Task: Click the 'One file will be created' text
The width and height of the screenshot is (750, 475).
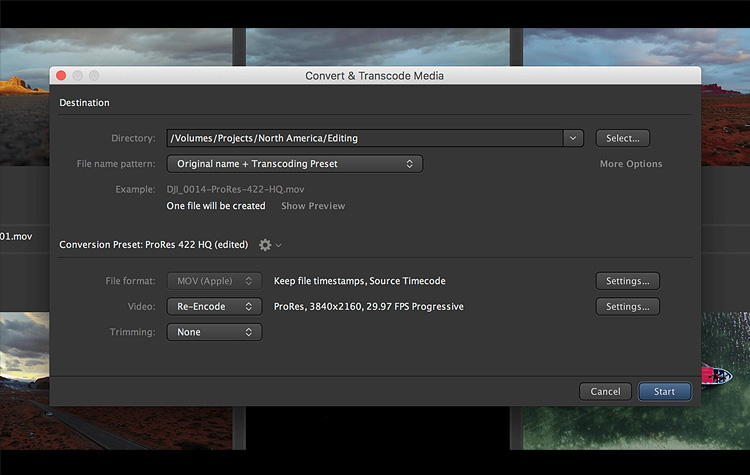Action: (x=216, y=206)
